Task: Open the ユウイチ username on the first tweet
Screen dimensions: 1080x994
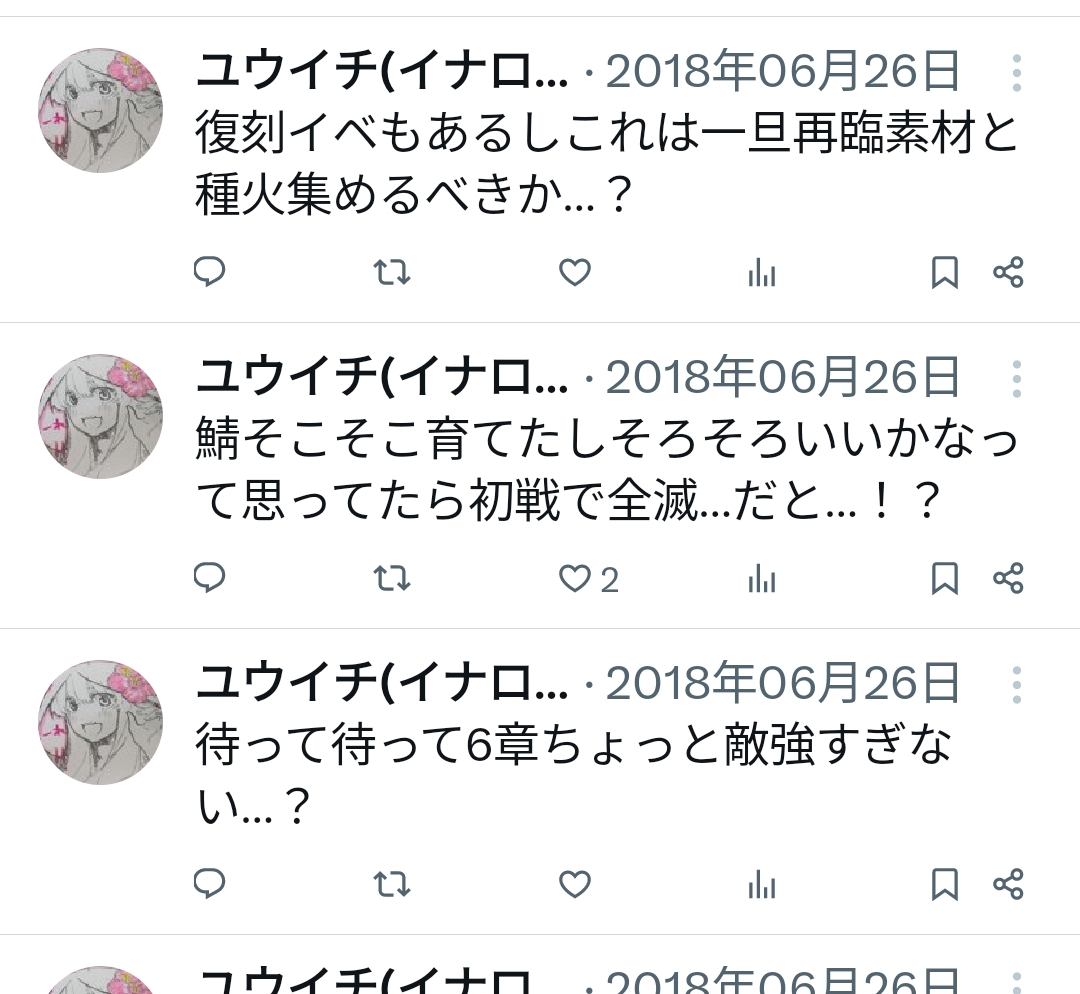Action: click(382, 71)
